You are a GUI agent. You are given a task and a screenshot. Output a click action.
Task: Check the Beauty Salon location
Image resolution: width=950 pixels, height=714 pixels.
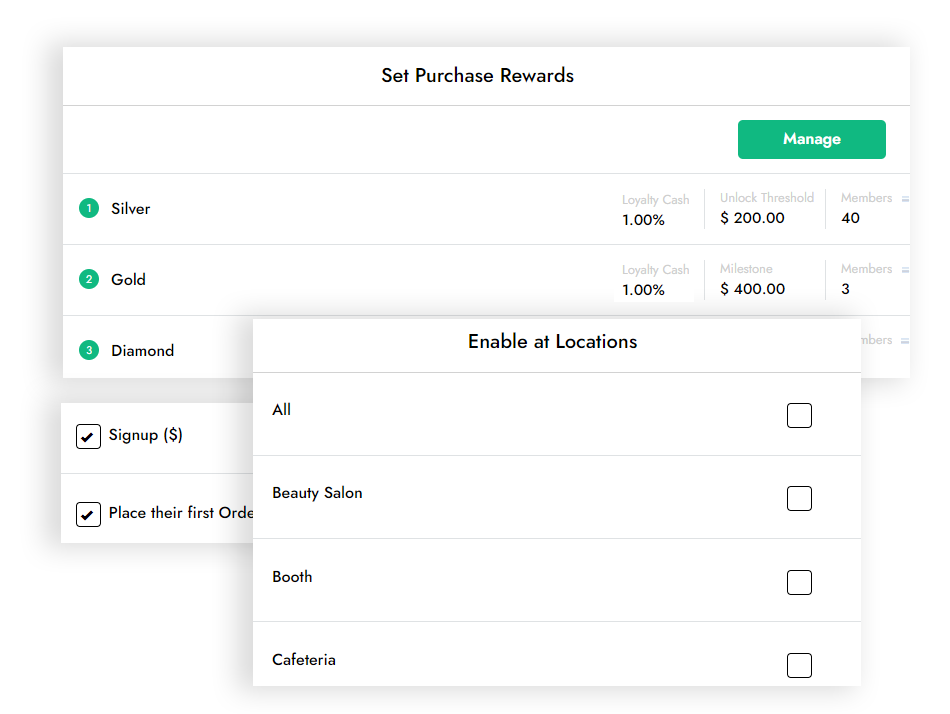(799, 498)
